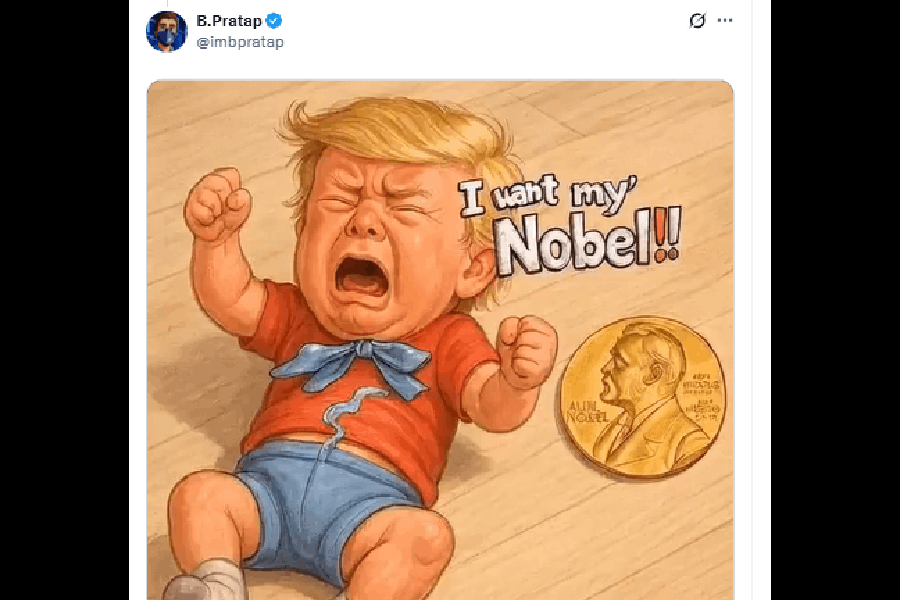
Task: Click the B.Pratap display name
Action: coord(229,21)
